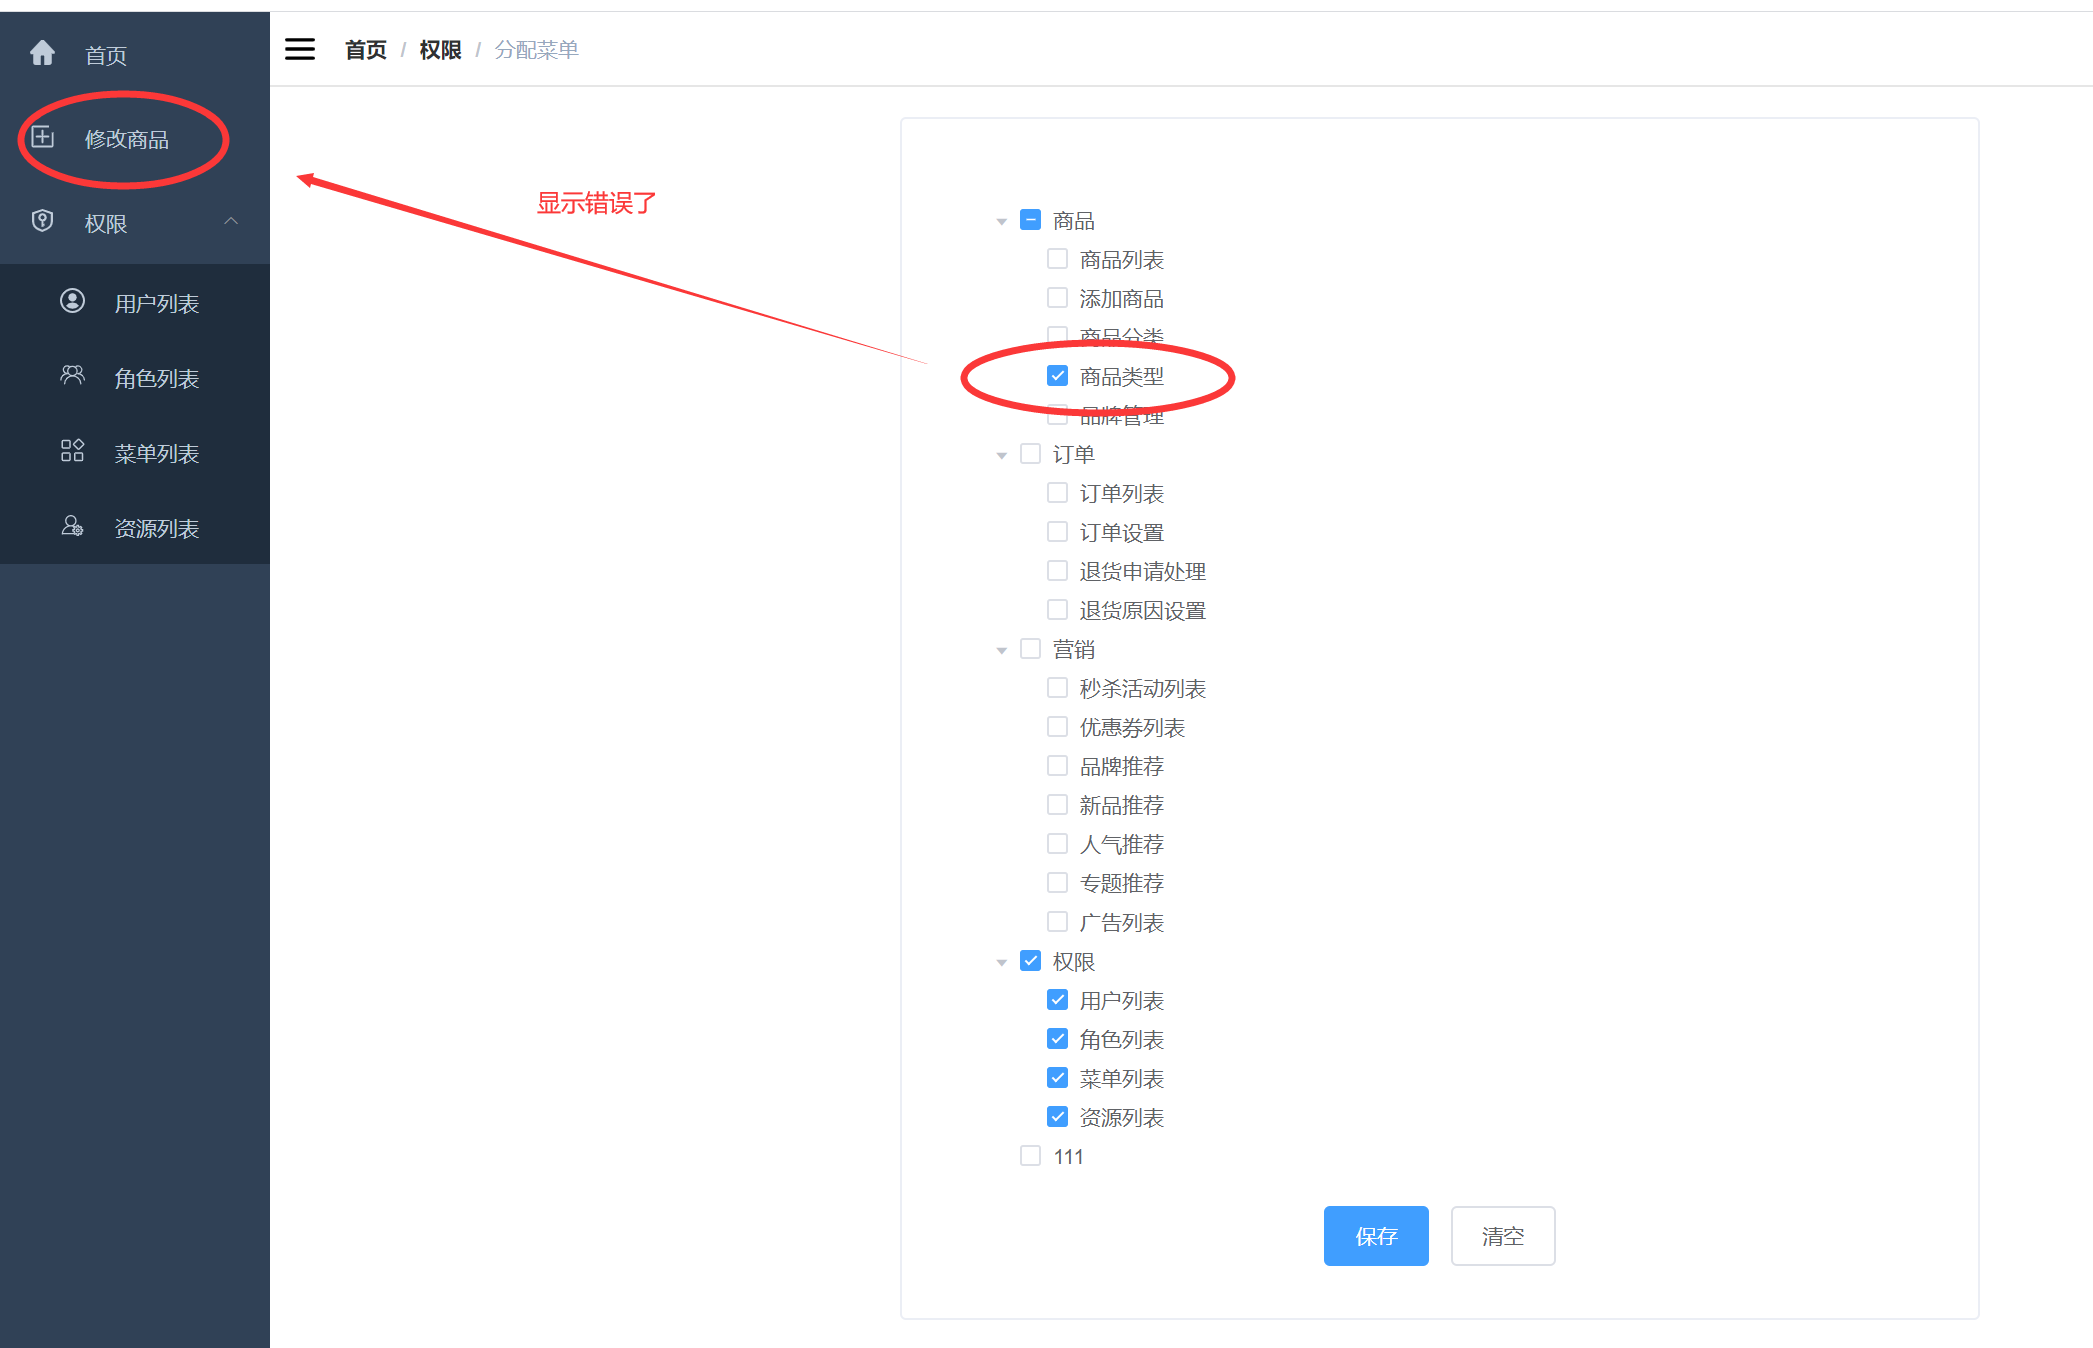Click the 保存 button
This screenshot has width=2093, height=1348.
tap(1376, 1236)
